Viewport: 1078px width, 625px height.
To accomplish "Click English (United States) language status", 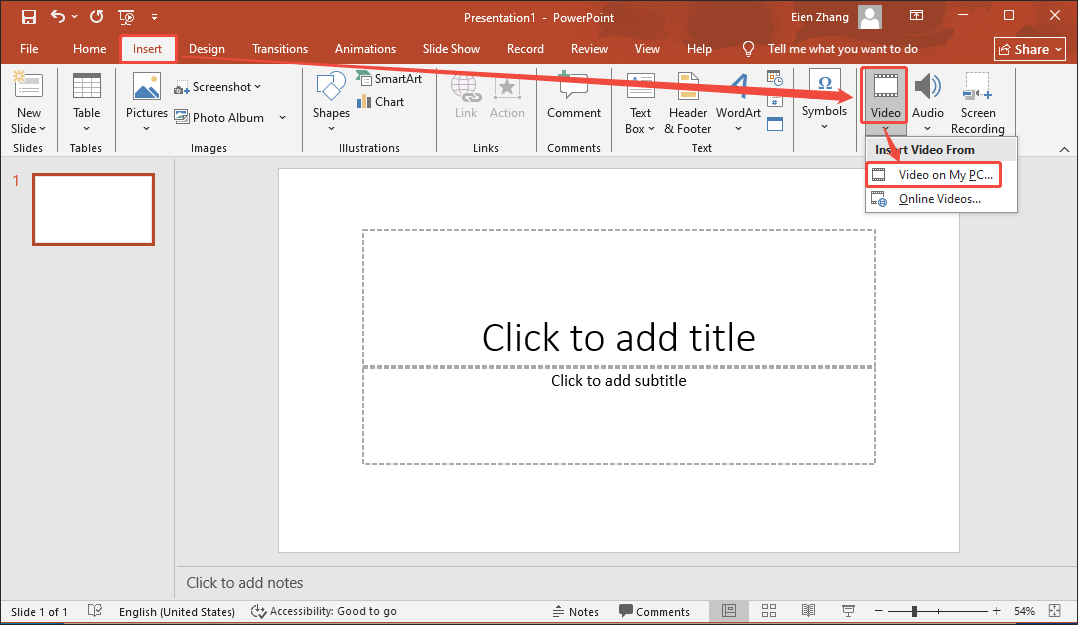I will (177, 611).
